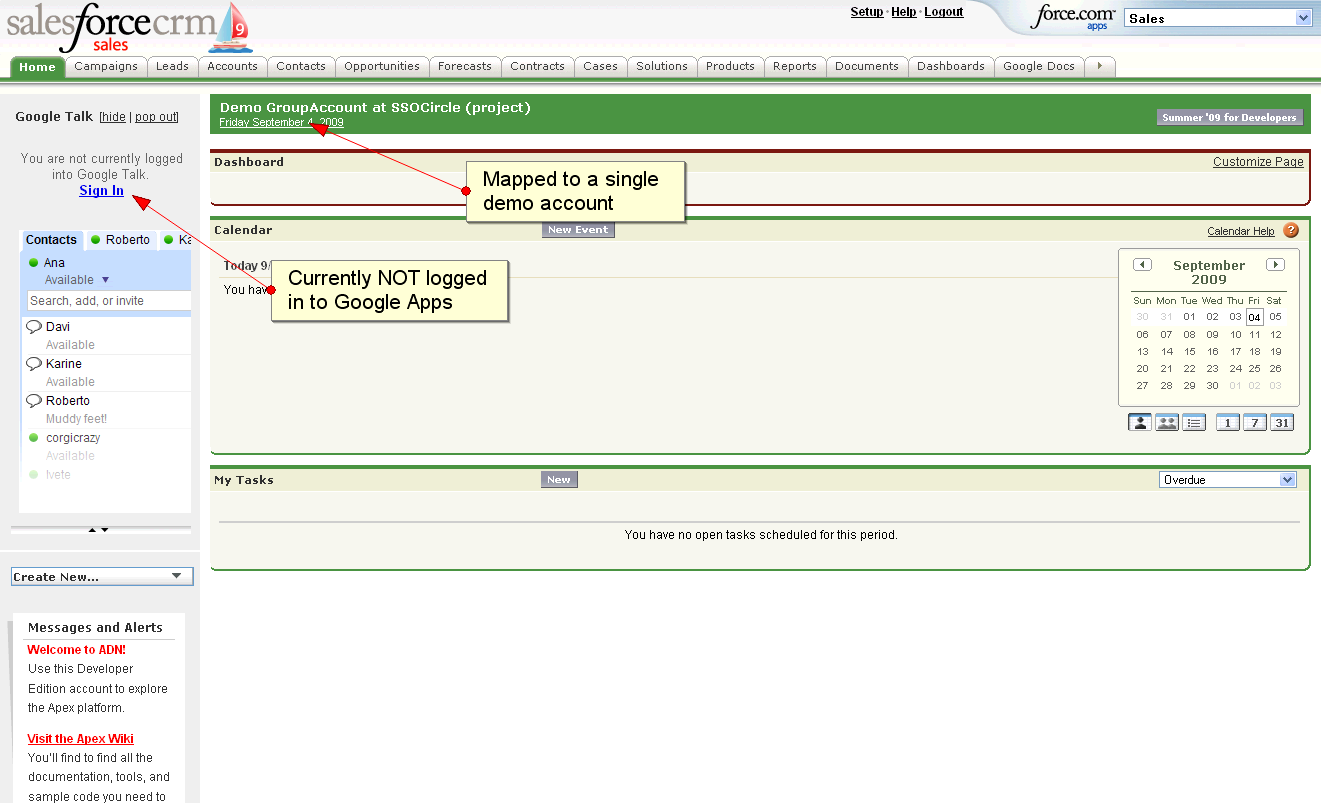Open the Reports tab
1321x803 pixels.
tap(795, 66)
